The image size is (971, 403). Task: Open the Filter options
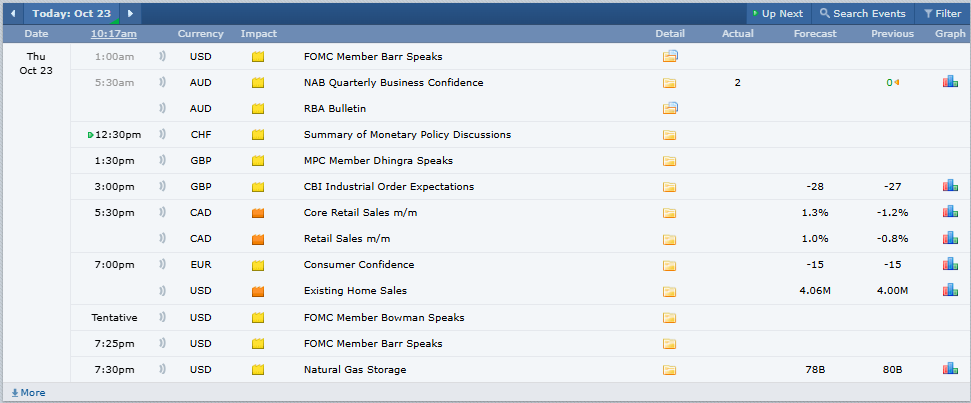[x=941, y=14]
